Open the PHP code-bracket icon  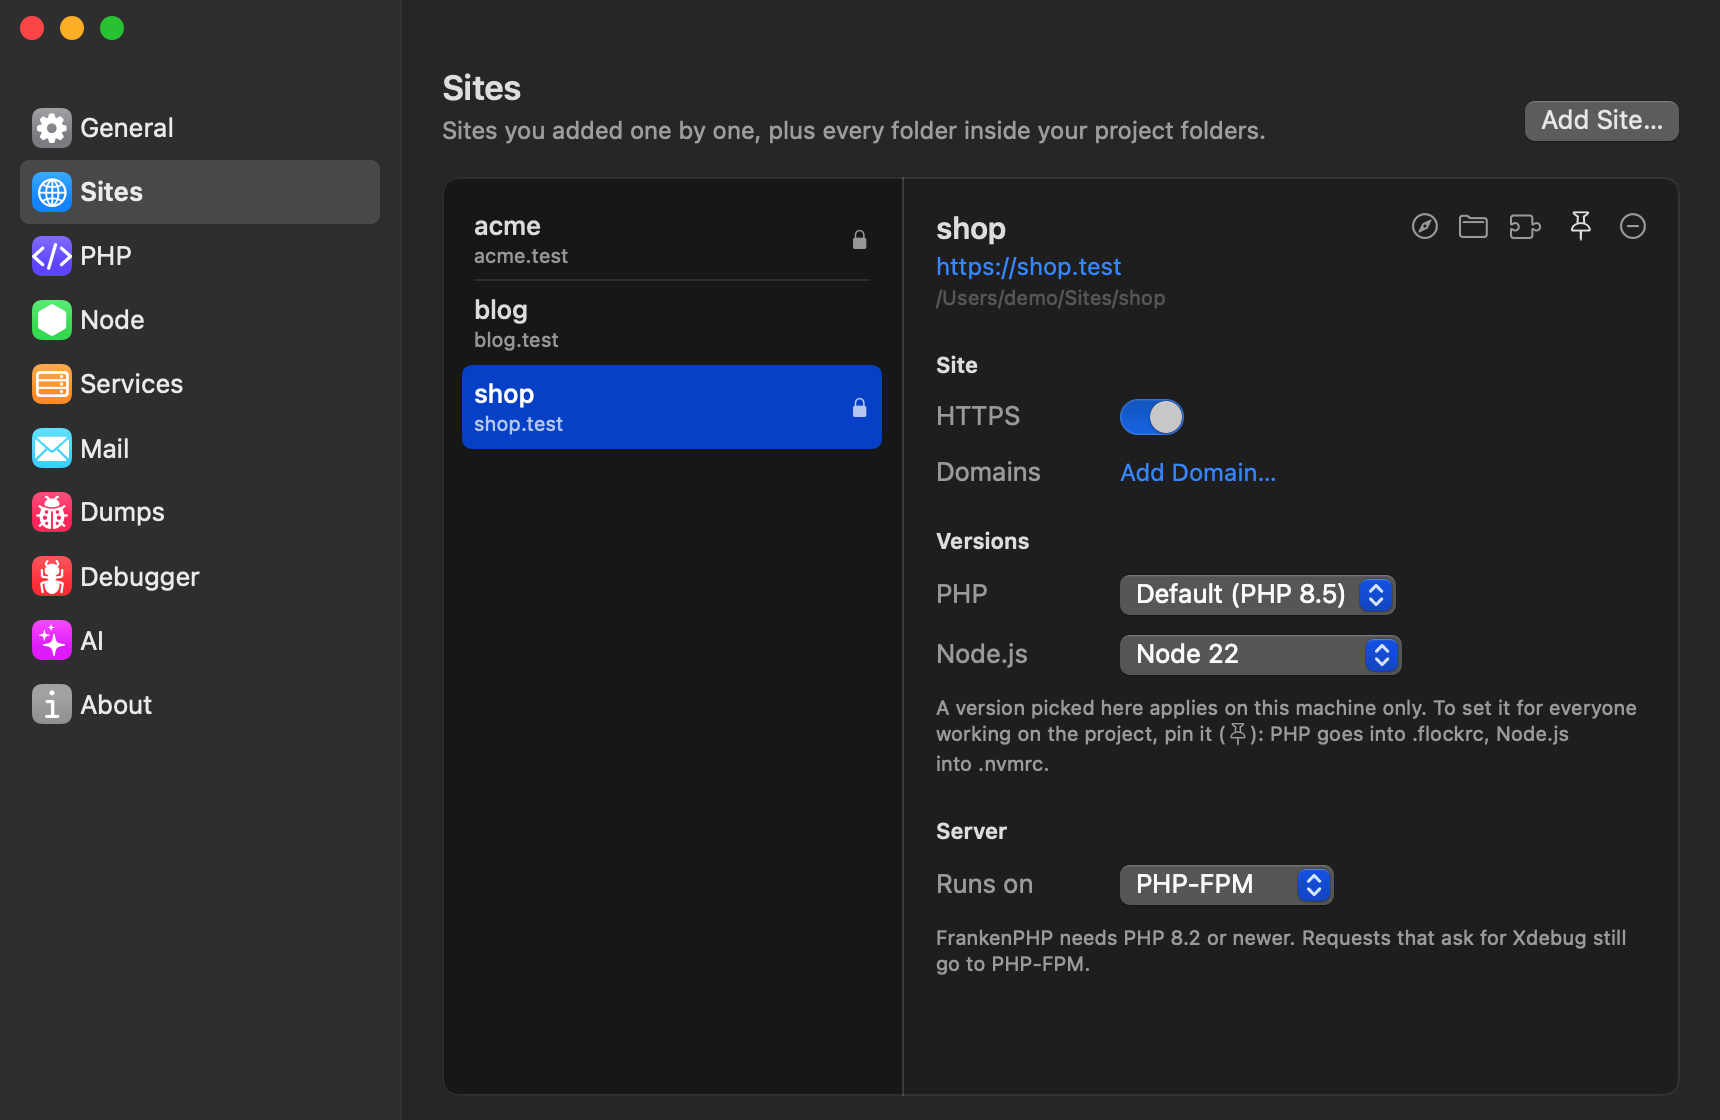(x=51, y=256)
